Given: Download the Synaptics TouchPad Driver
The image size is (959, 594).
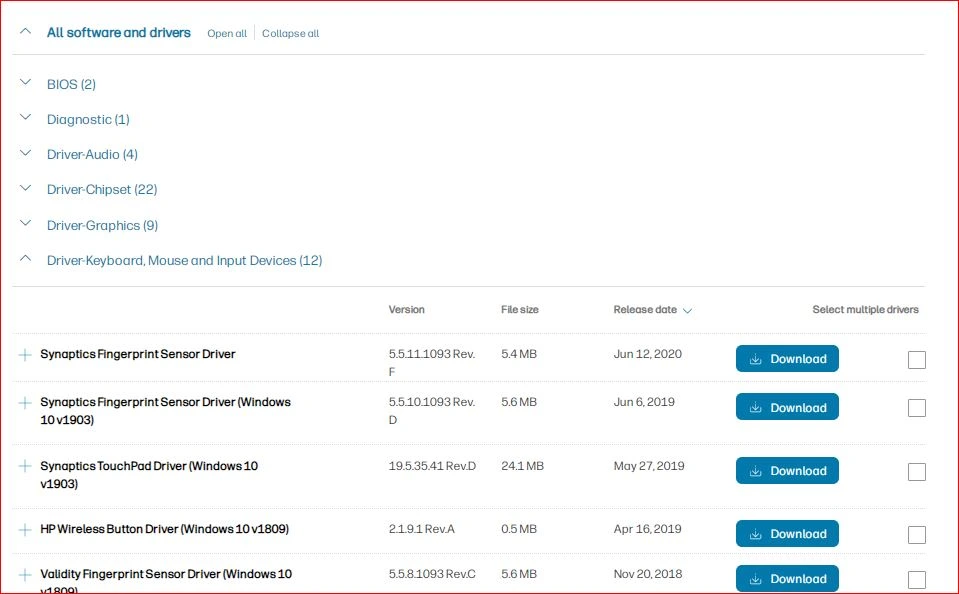Looking at the screenshot, I should (x=787, y=470).
